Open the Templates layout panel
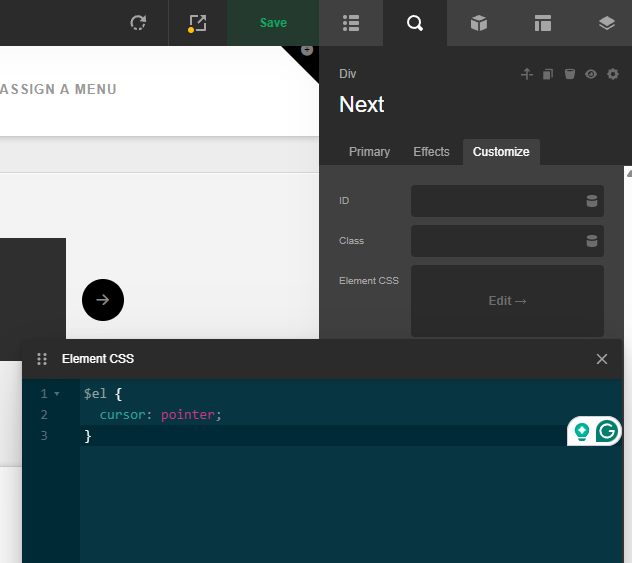This screenshot has height=563, width=632. [x=543, y=23]
